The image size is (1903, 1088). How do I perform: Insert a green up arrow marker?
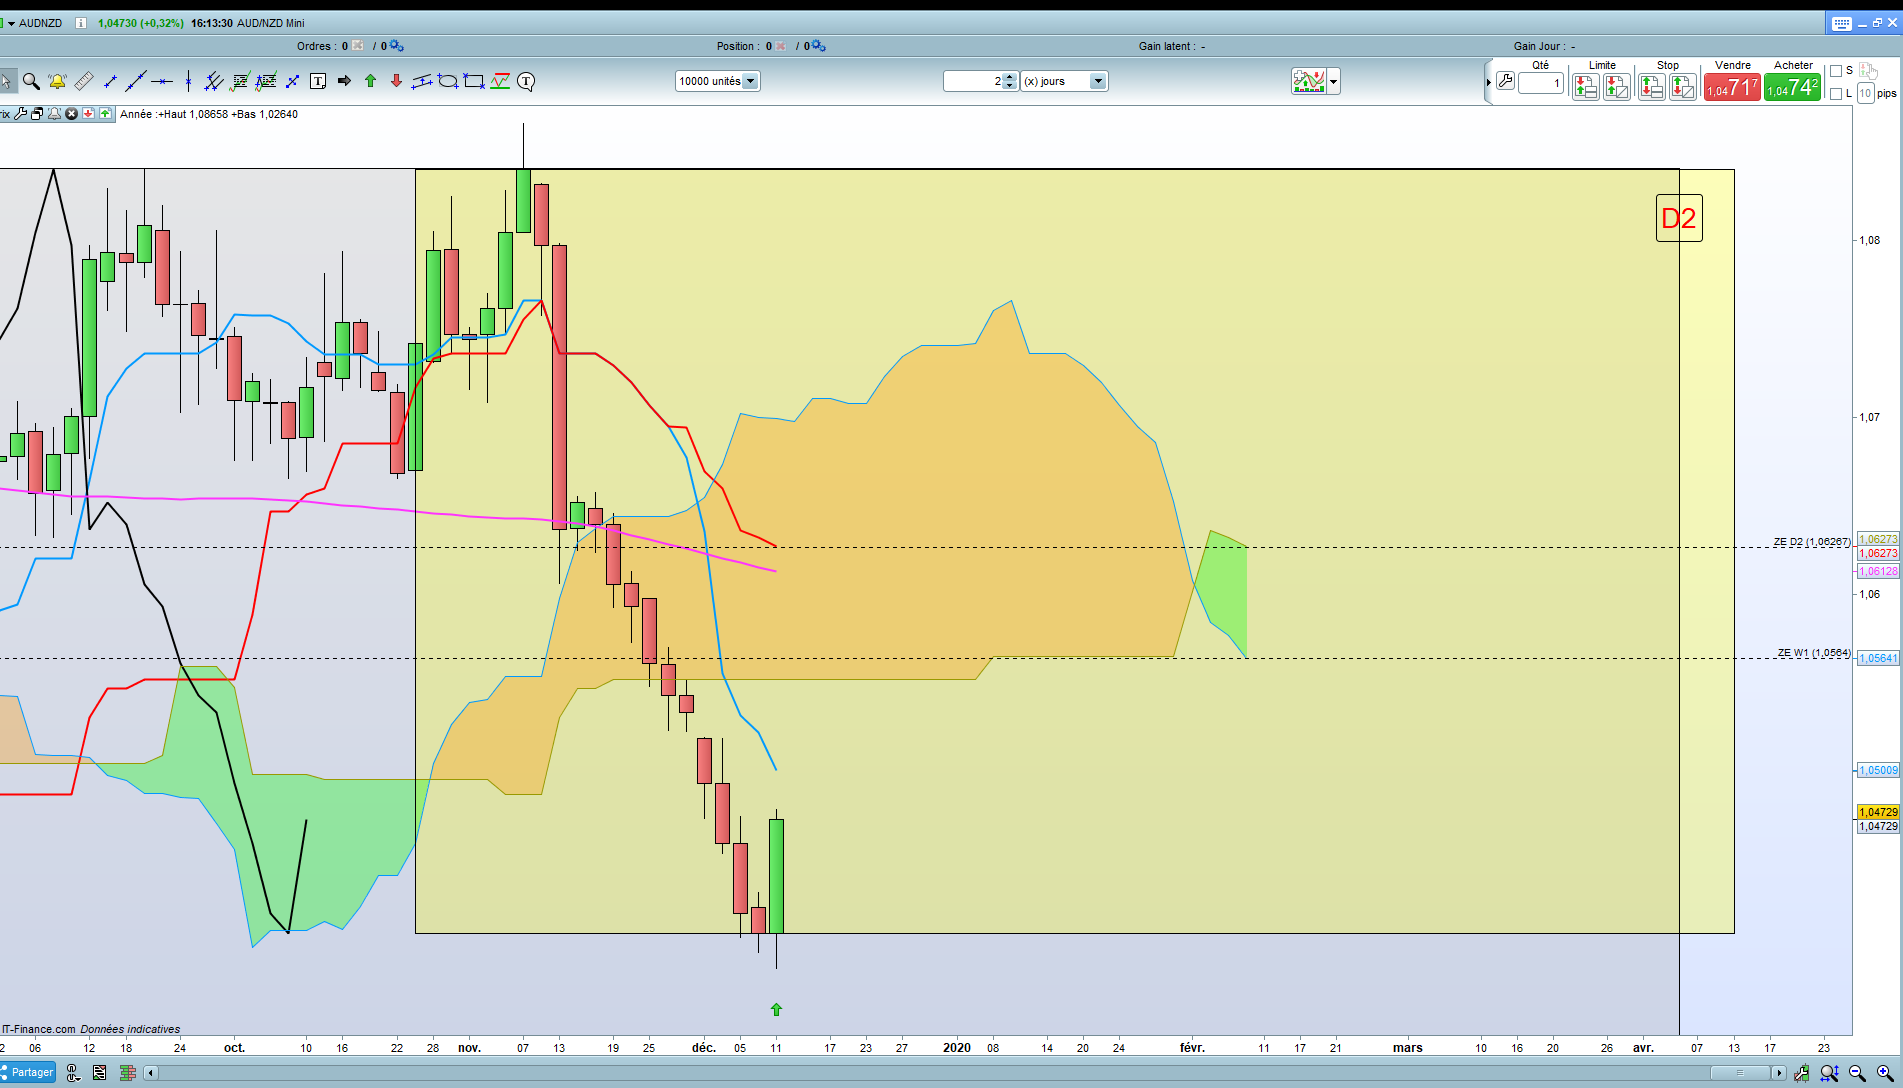370,81
